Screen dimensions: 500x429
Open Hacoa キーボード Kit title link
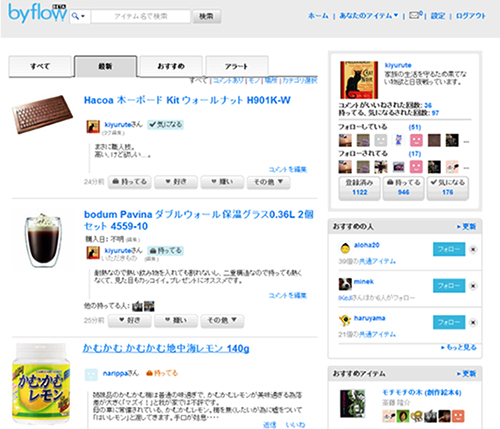coord(187,100)
